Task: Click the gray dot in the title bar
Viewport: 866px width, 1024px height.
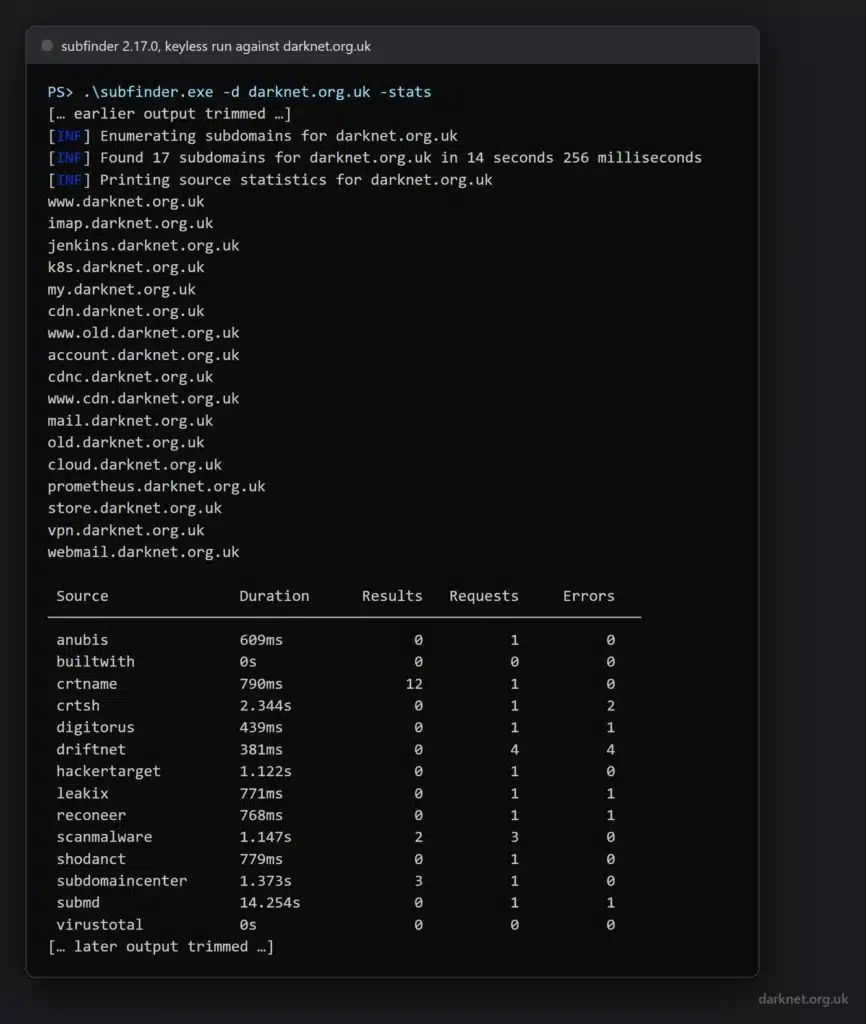Action: (47, 46)
